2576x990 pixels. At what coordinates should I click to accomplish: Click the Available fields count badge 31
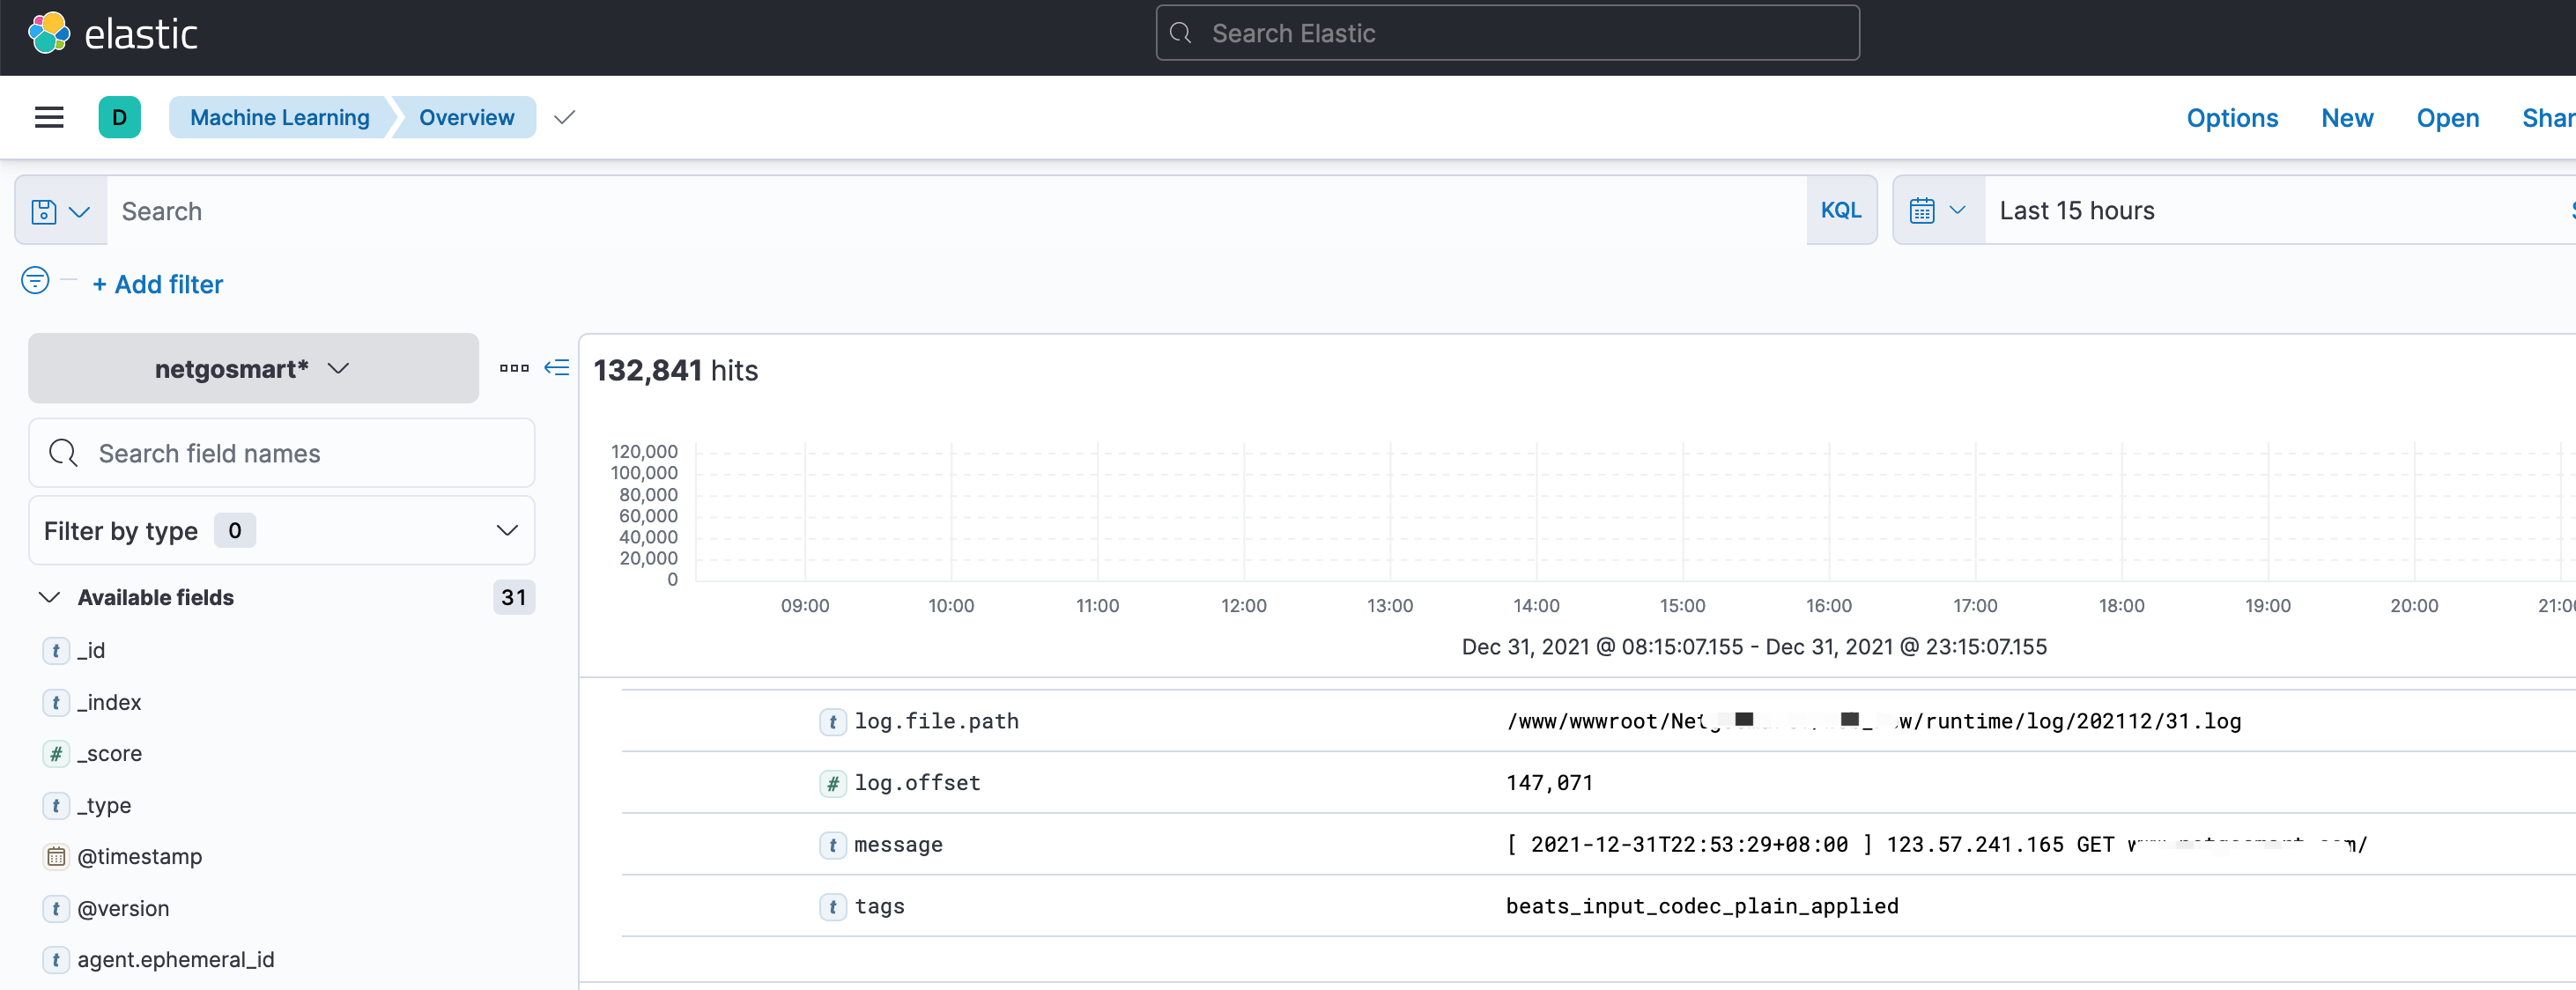tap(514, 597)
